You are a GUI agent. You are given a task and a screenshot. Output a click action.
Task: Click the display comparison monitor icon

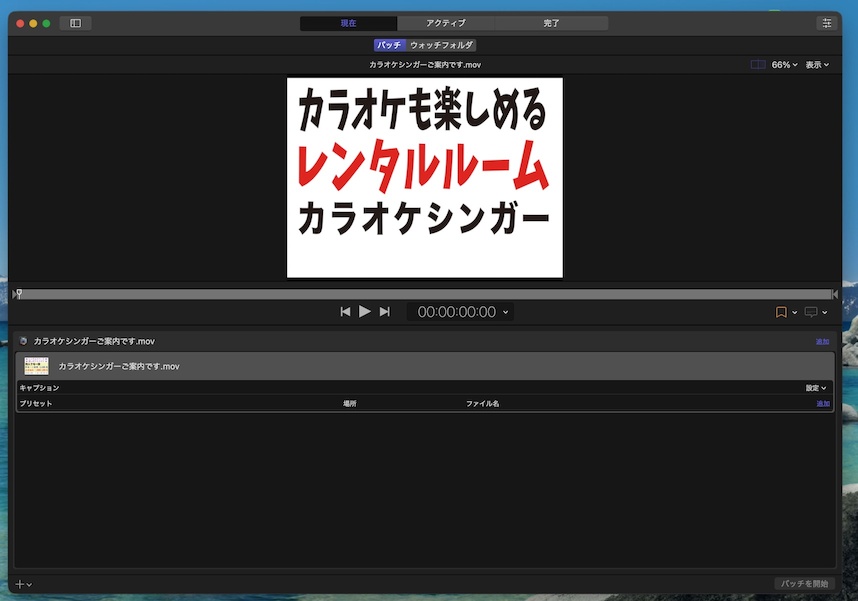coord(811,312)
